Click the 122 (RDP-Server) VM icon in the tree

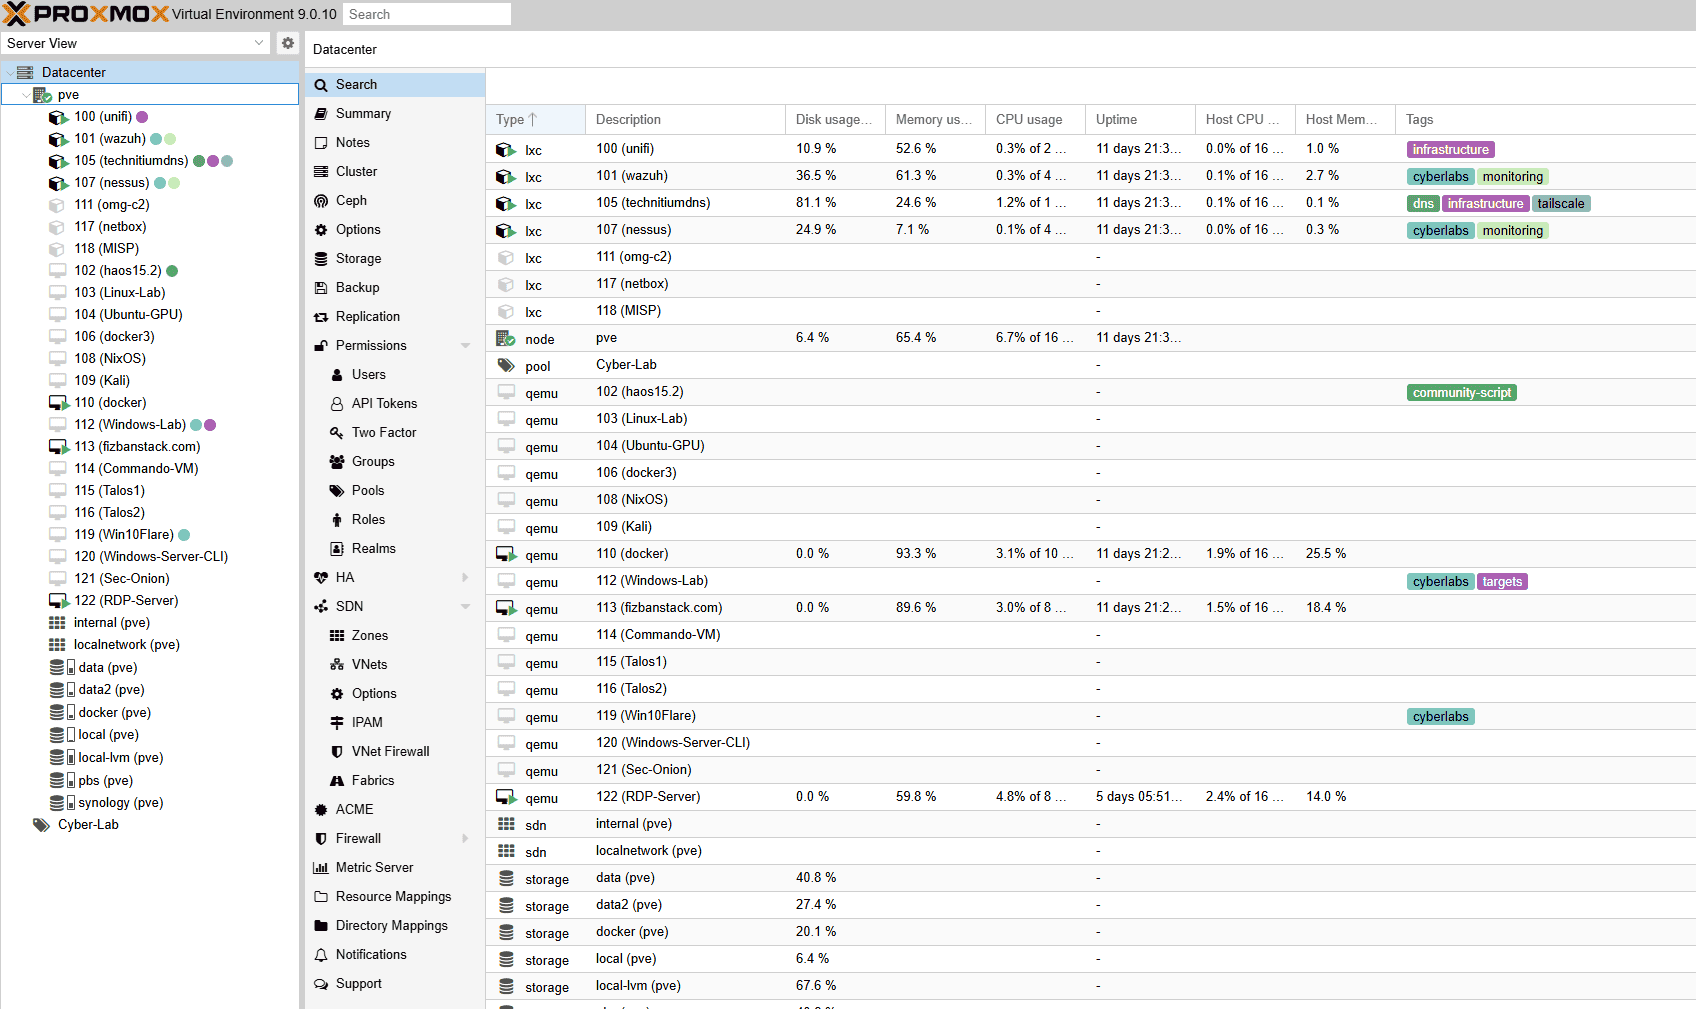[x=58, y=601]
